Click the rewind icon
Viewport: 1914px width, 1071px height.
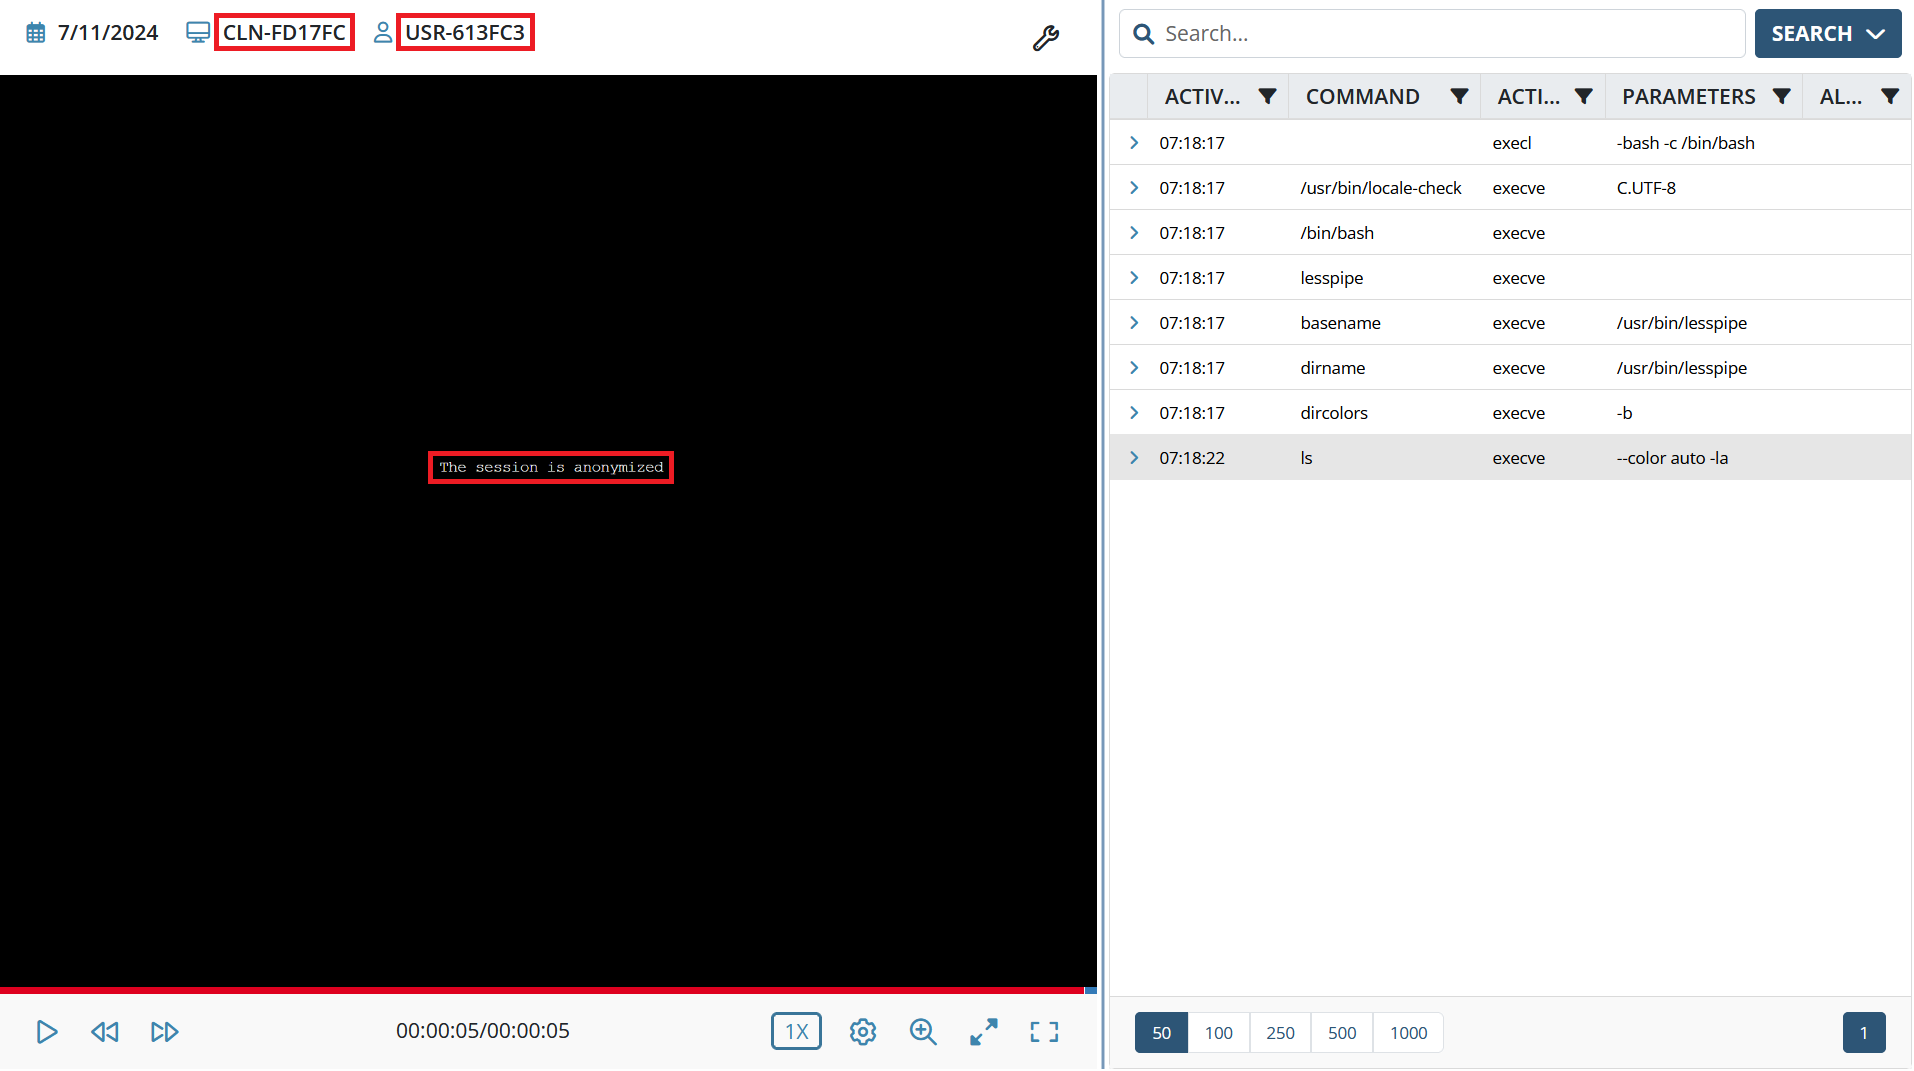(x=105, y=1032)
